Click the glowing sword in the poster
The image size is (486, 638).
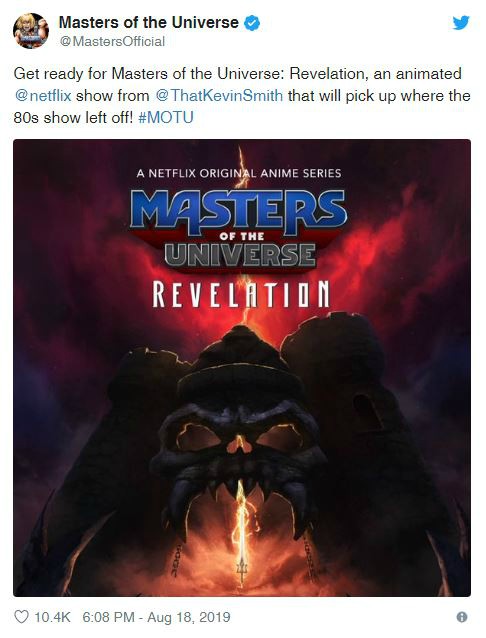point(242,533)
